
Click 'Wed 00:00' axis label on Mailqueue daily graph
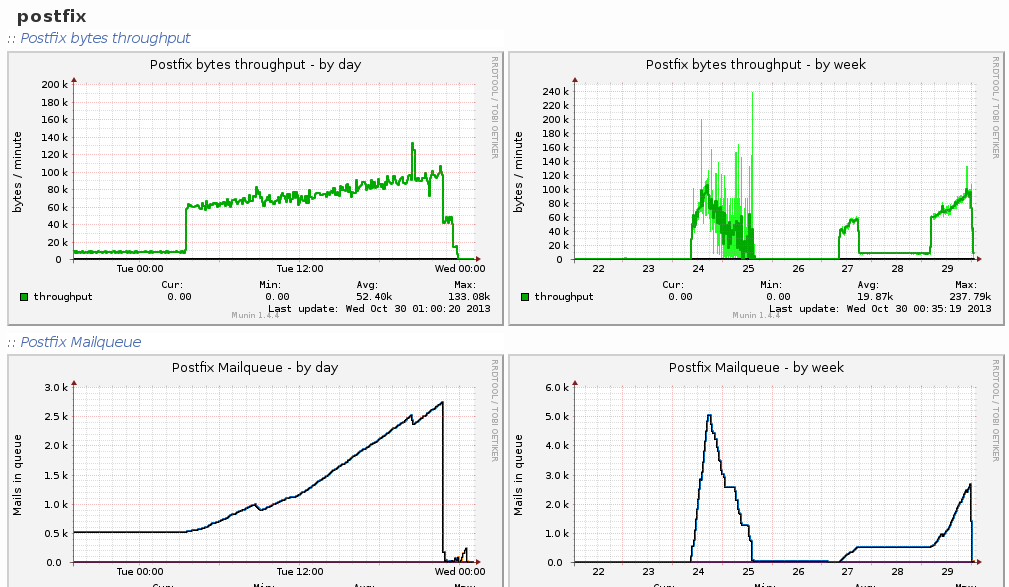coord(460,571)
